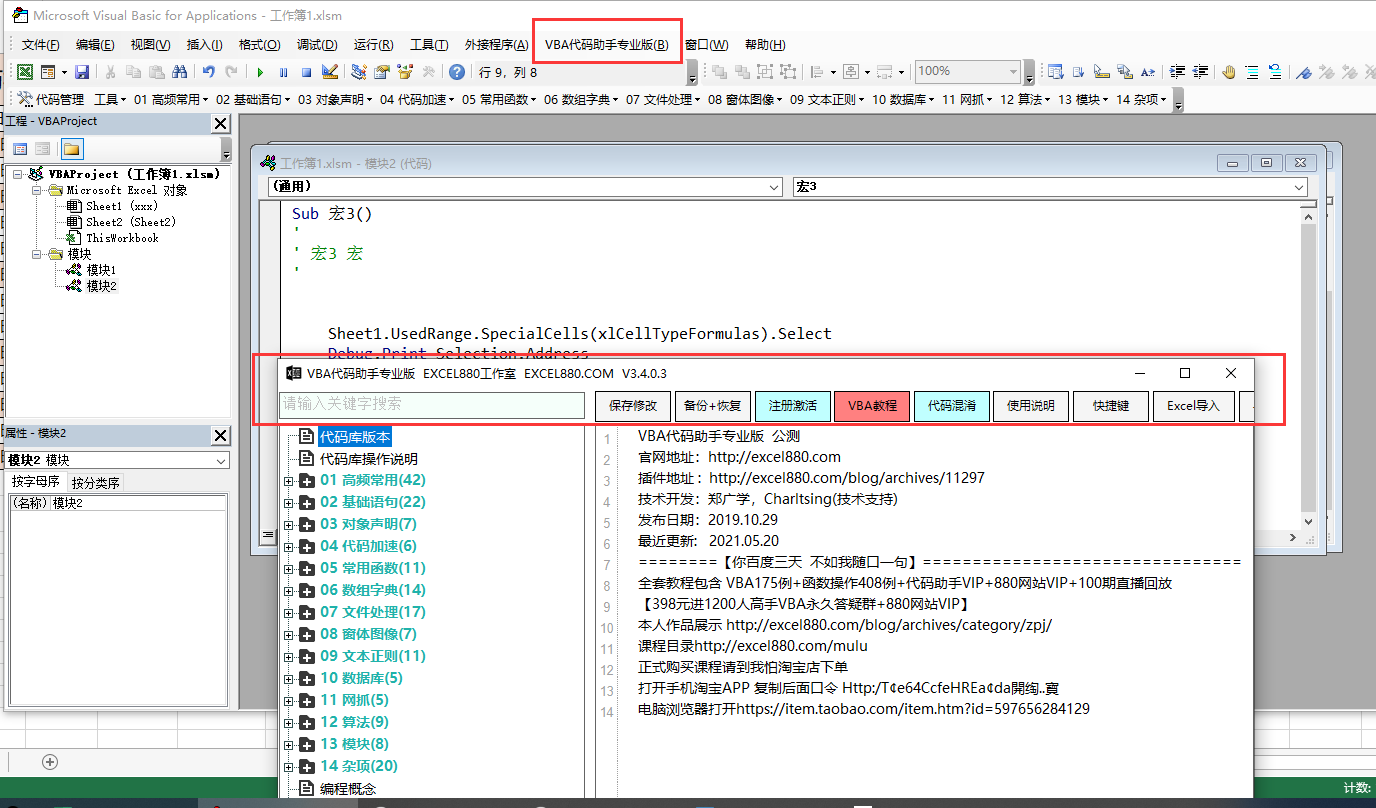Open the 插入(I) menu

pos(205,45)
